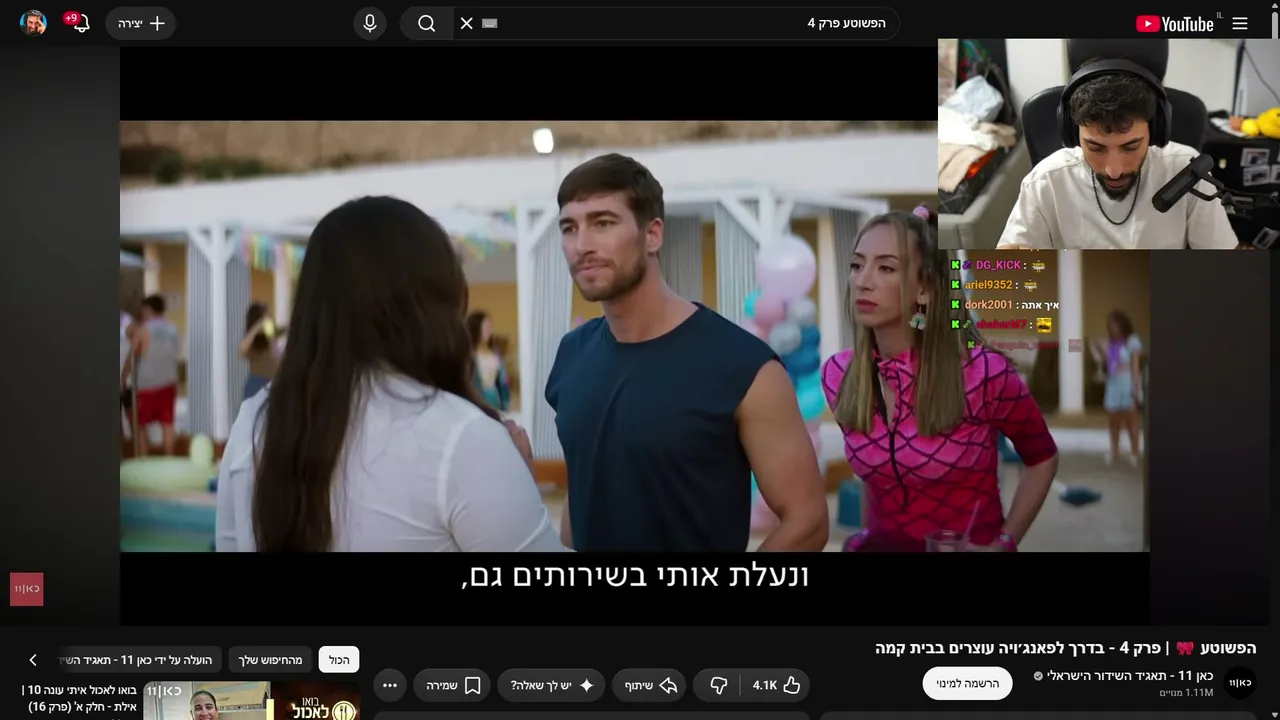Ask a question with יש לך שאלה?
This screenshot has width=1280, height=720.
pyautogui.click(x=552, y=685)
